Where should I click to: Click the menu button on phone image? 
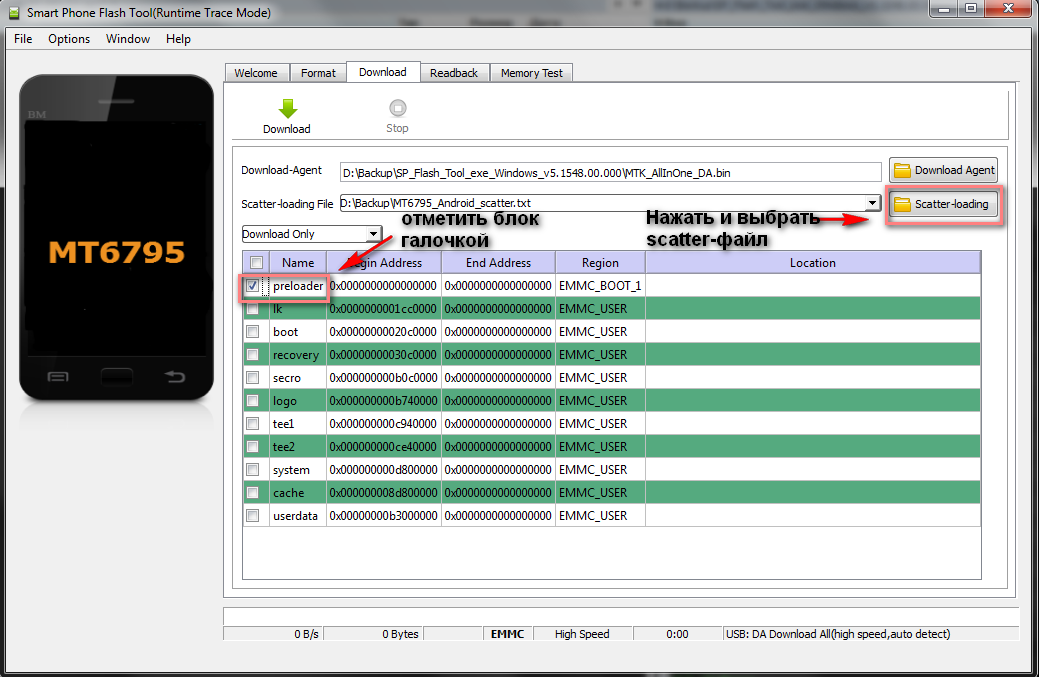point(58,376)
